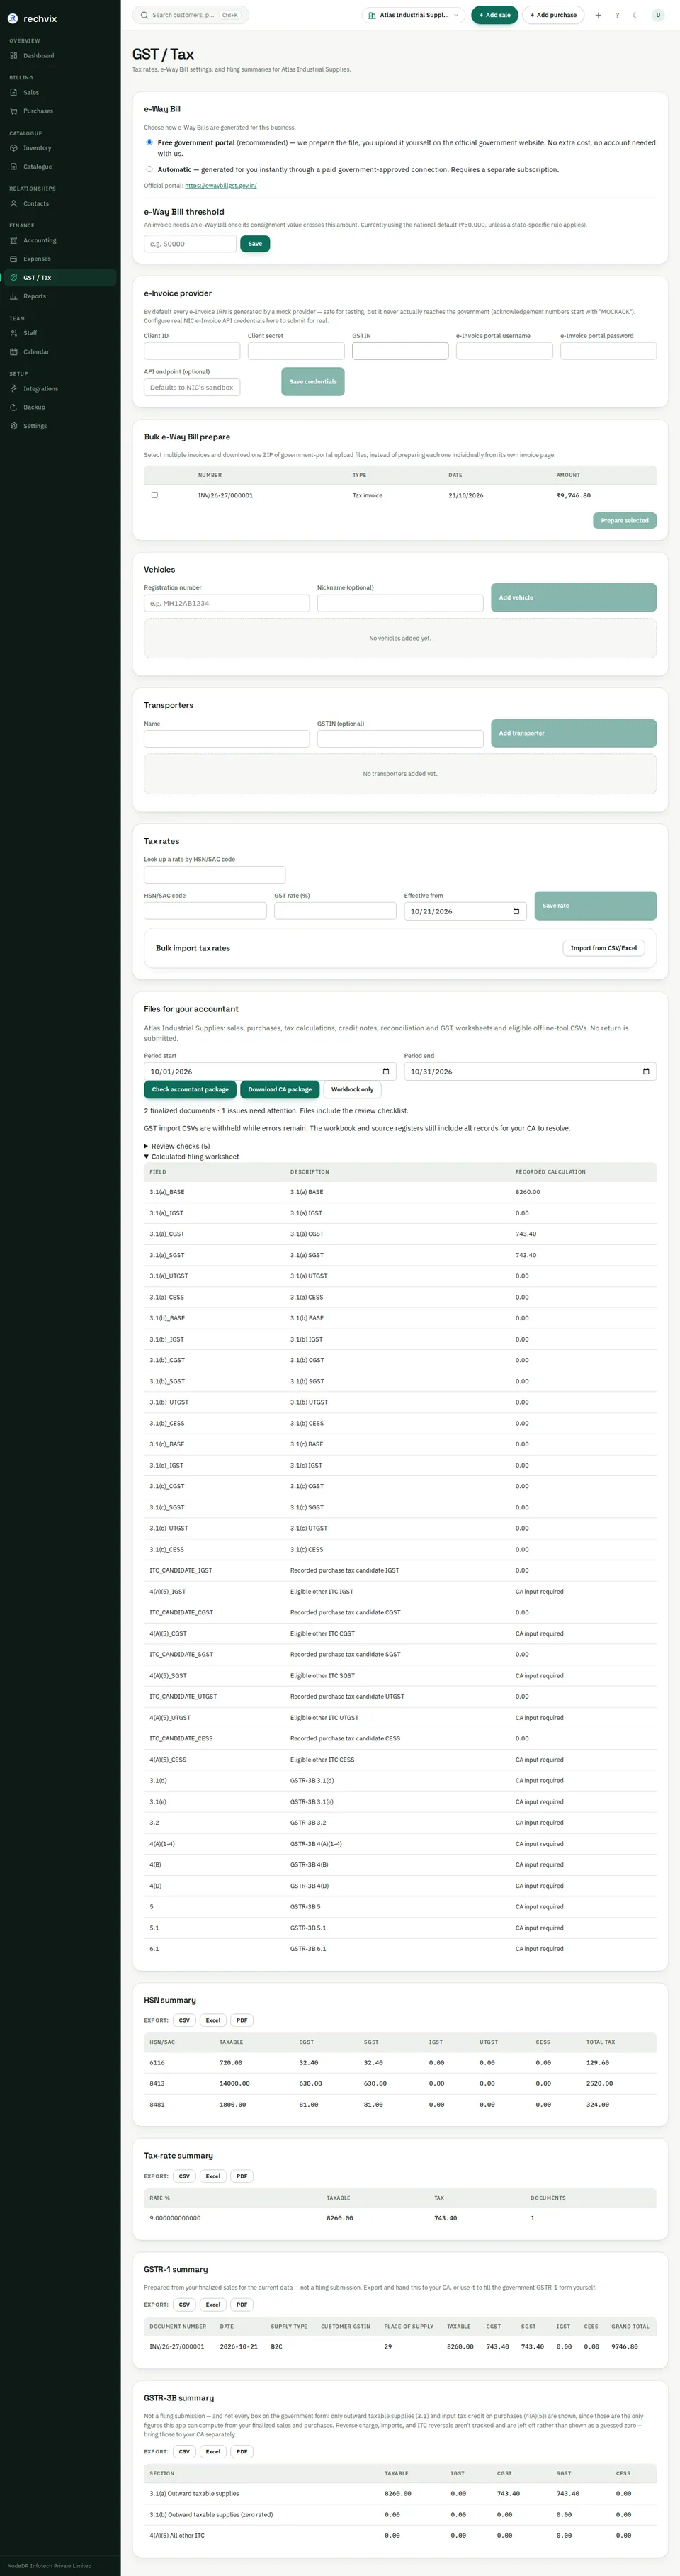Screen dimensions: 680x2576
Task: Click the Client secret field
Action: (x=296, y=351)
